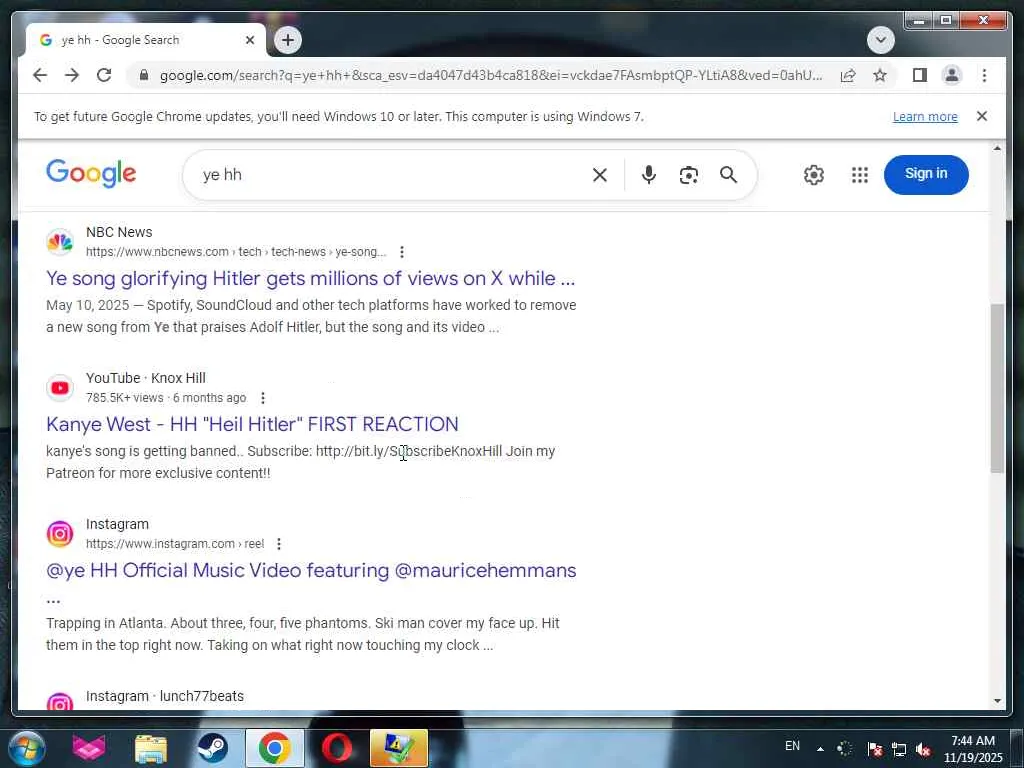1024x768 pixels.
Task: Go back using the browser back arrow
Action: point(40,75)
